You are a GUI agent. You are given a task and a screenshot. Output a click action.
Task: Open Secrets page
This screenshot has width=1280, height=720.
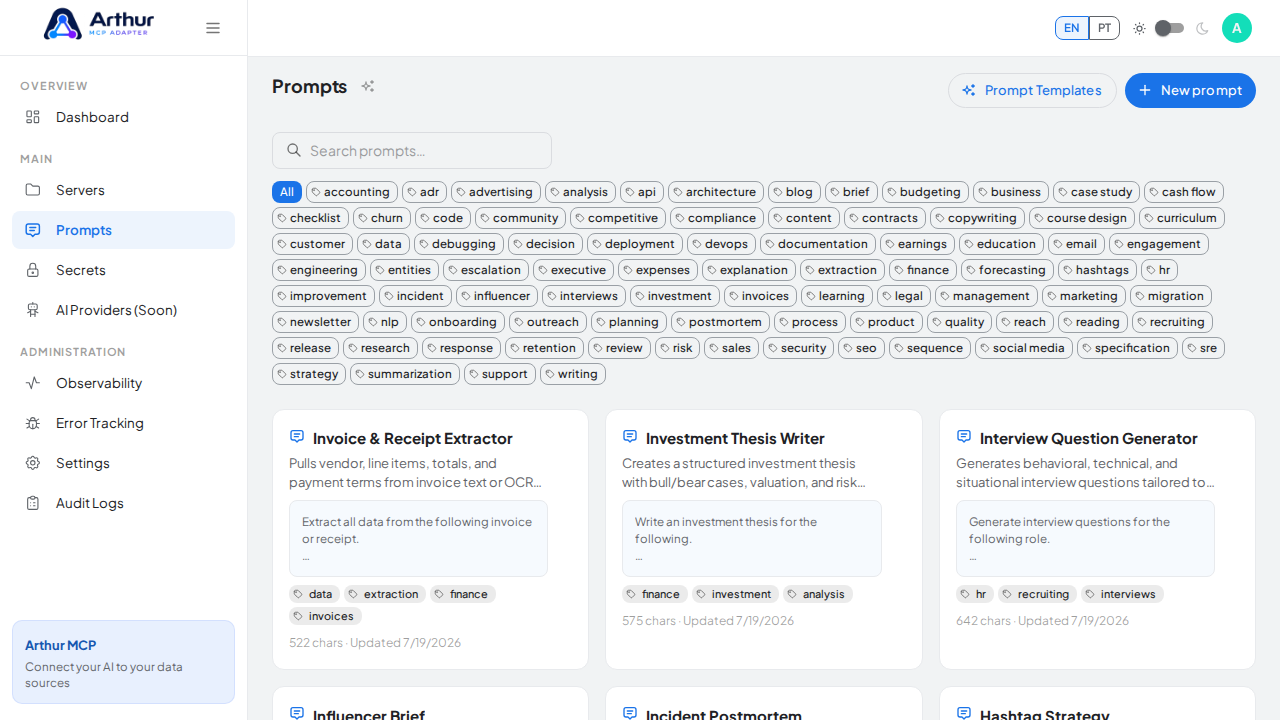(123, 270)
